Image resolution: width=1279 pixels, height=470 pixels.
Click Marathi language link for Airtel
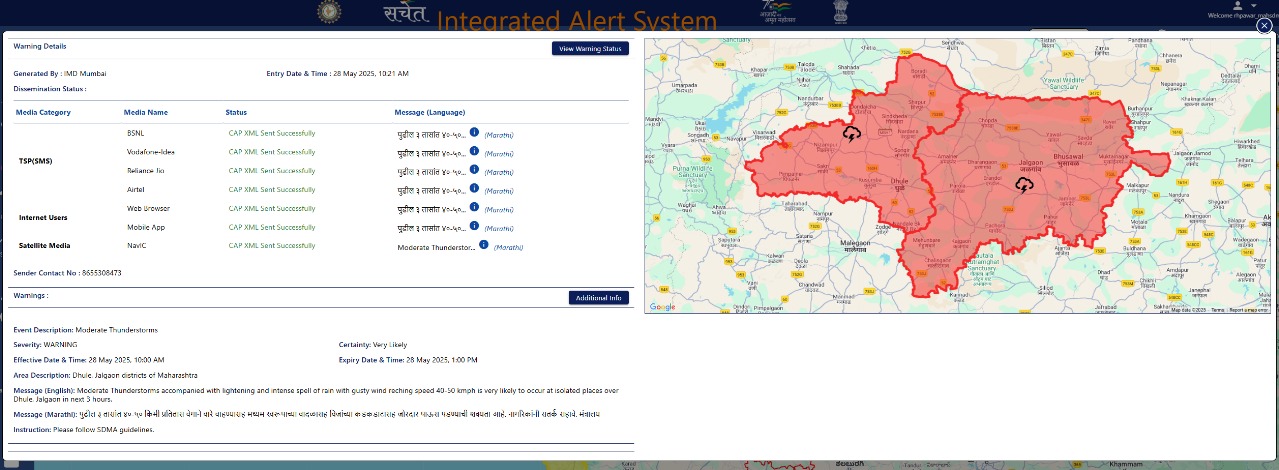499,191
